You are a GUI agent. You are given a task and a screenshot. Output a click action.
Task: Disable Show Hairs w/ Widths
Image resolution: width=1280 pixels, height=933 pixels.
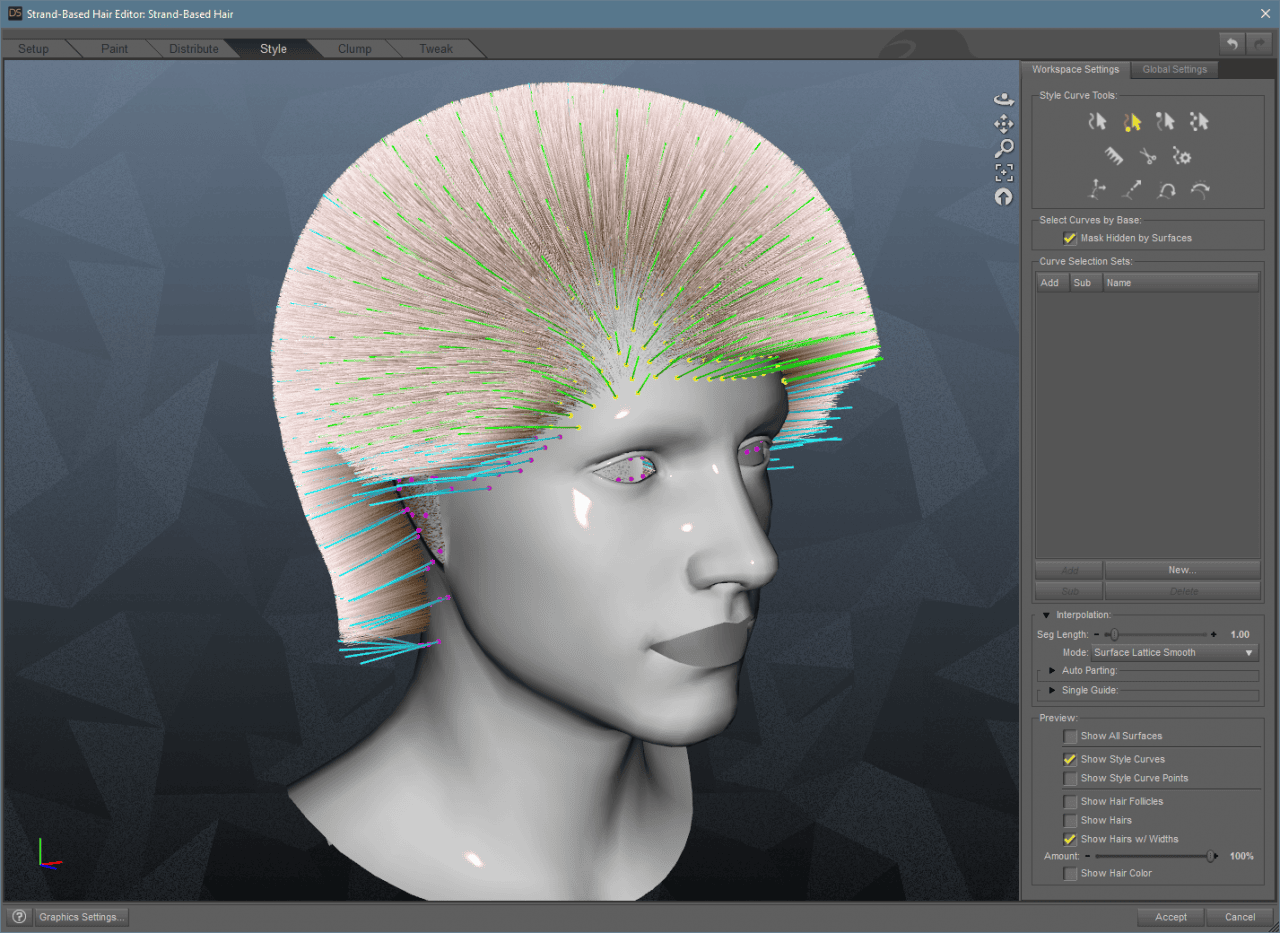(x=1069, y=839)
